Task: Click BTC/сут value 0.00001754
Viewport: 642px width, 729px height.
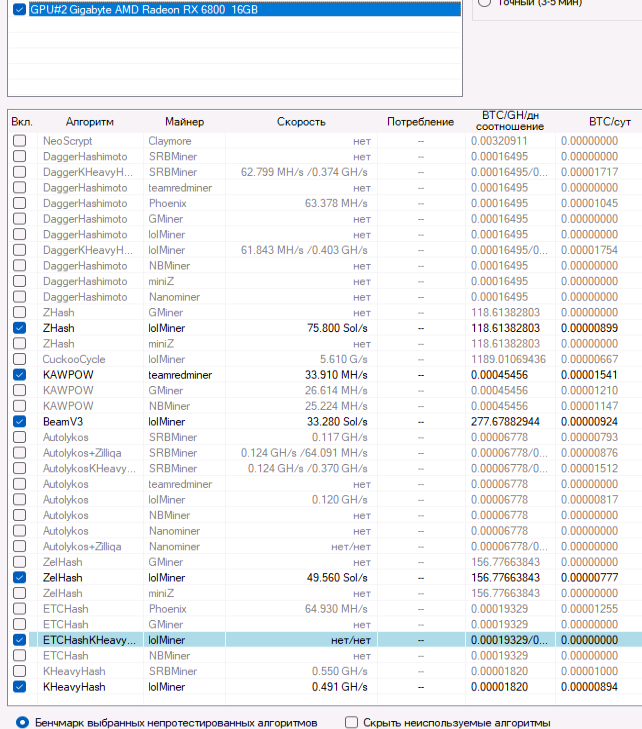Action: (589, 250)
